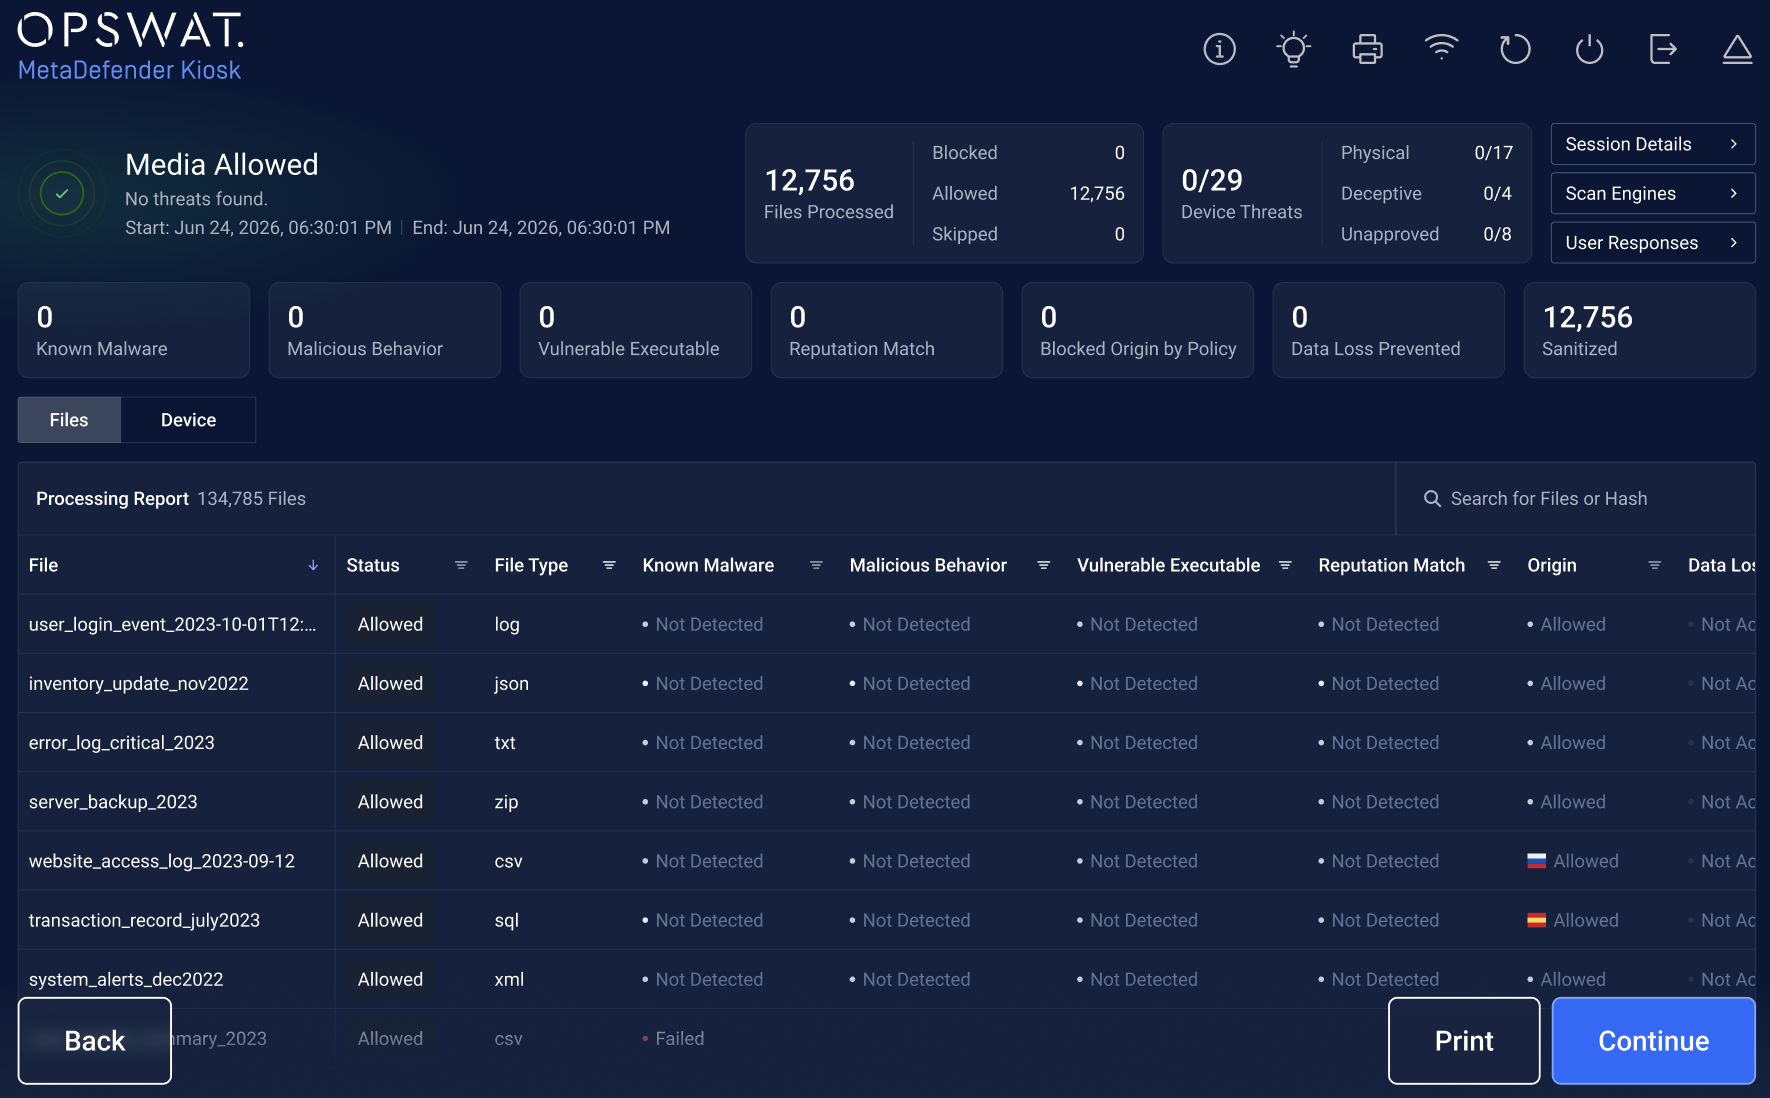Open Malicious Behavior column filter icon
The height and width of the screenshot is (1098, 1770).
[1043, 565]
